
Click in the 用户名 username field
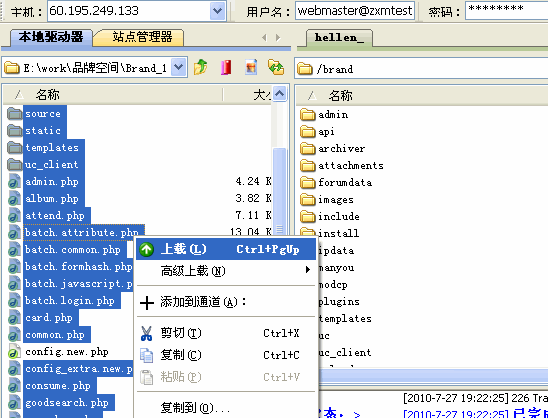tap(355, 11)
